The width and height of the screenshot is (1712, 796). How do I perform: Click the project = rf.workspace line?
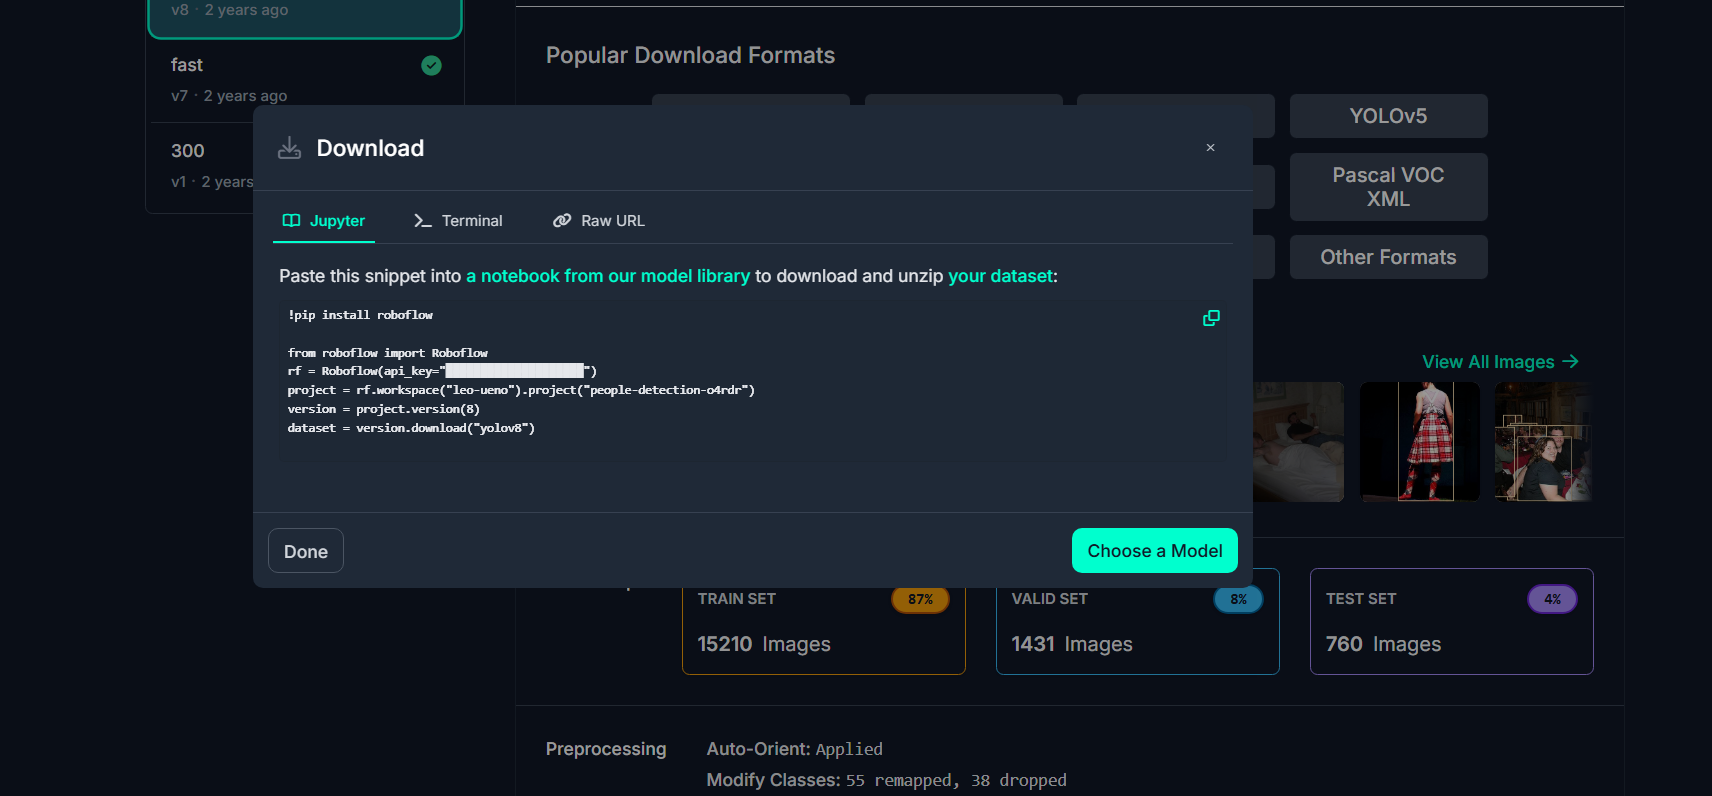coord(521,390)
